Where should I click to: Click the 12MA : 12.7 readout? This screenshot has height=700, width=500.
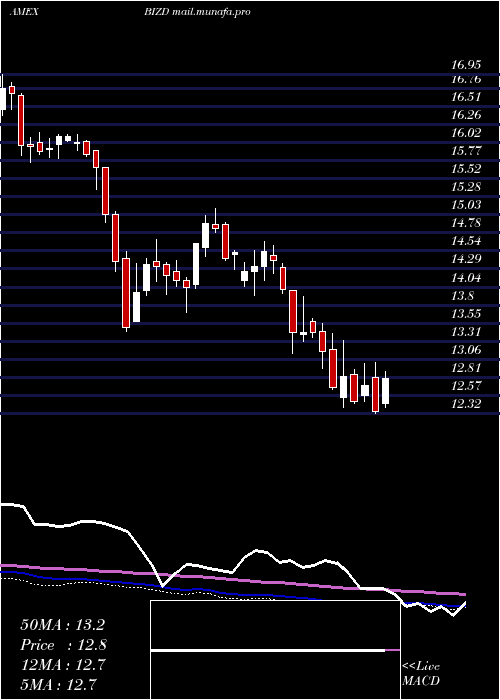coord(62,665)
